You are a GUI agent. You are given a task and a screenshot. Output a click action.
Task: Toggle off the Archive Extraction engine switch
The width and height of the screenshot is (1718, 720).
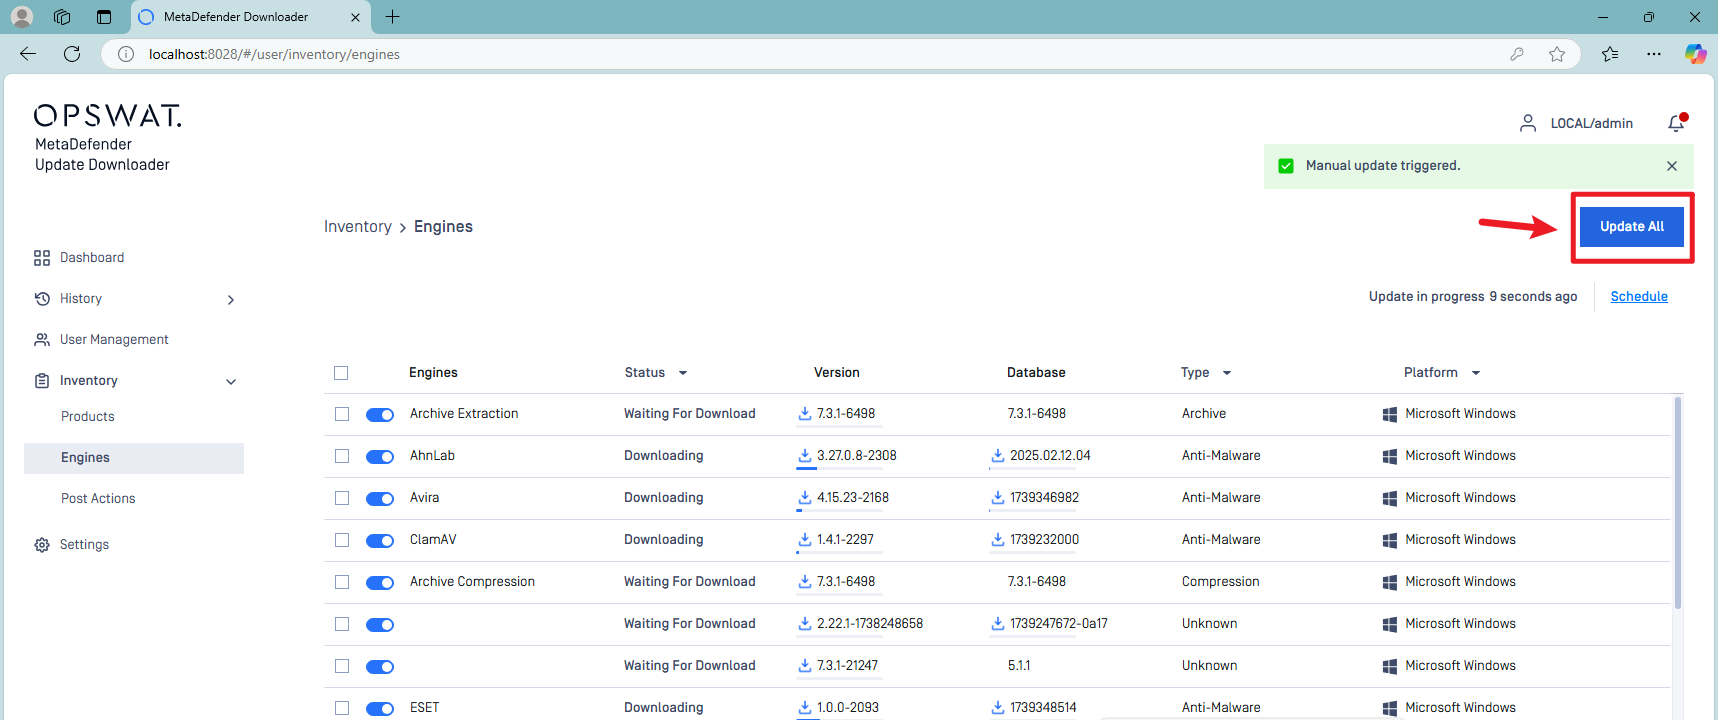(380, 415)
